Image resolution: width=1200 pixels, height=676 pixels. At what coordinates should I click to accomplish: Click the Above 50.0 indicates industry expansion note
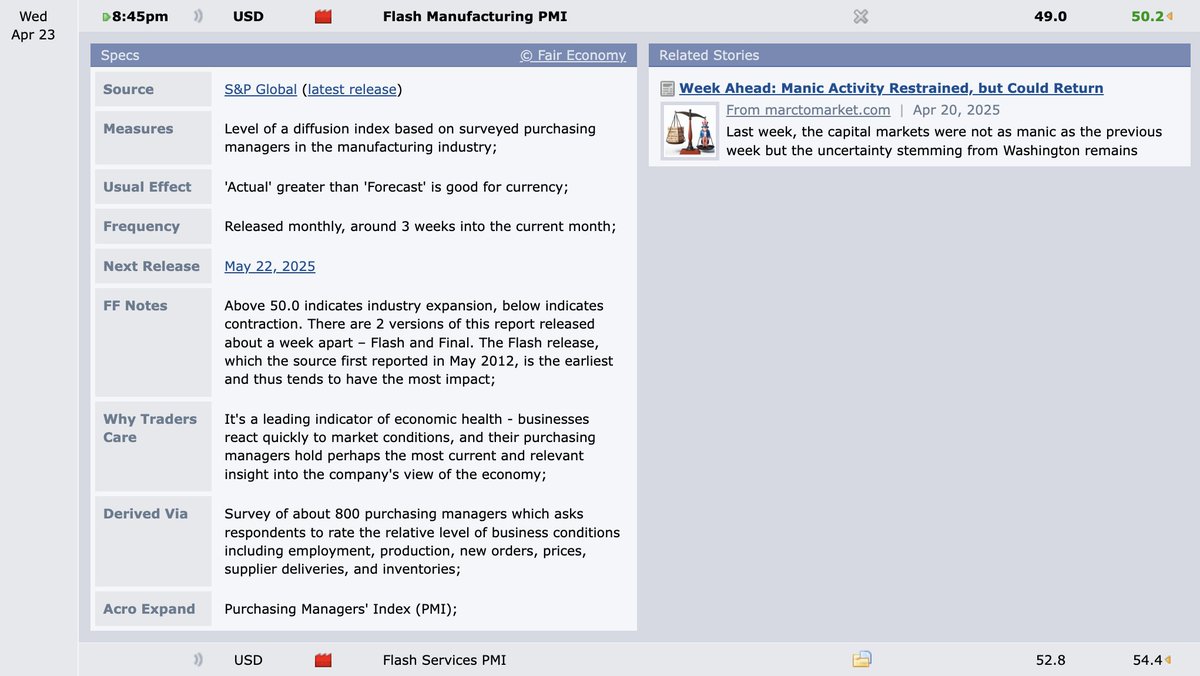click(419, 342)
